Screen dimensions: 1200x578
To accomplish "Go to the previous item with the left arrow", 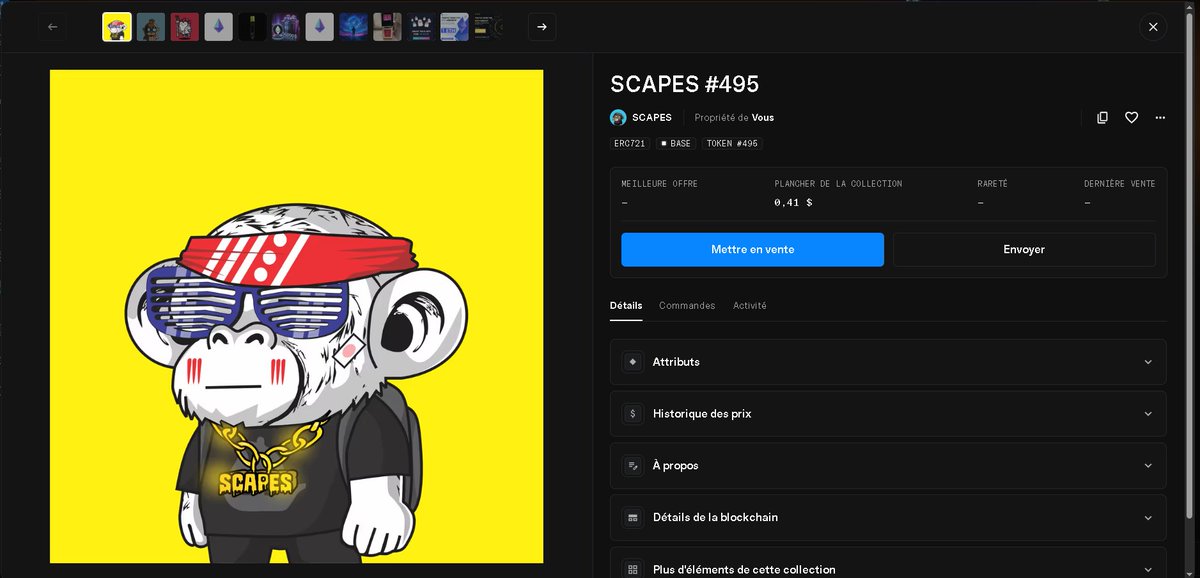I will [x=52, y=27].
